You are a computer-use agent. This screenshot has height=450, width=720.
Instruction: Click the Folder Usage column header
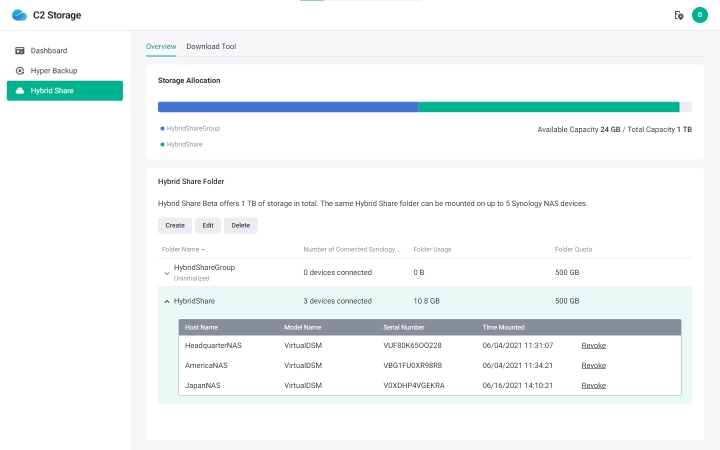coord(432,249)
